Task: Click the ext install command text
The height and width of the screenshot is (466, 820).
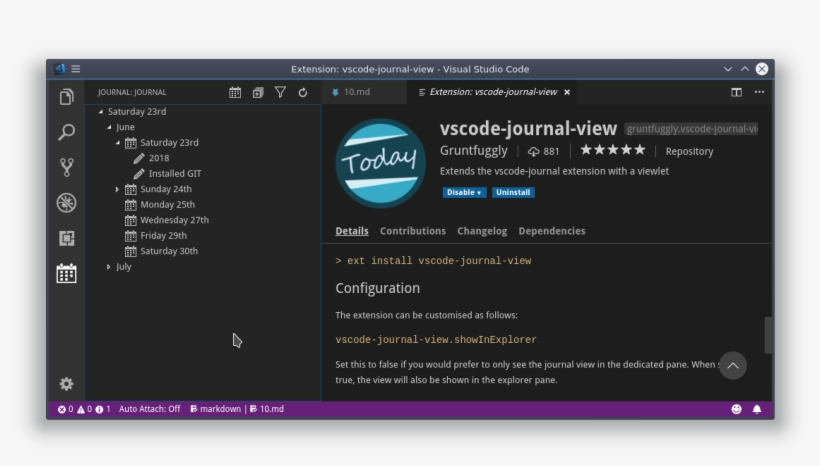Action: [433, 261]
